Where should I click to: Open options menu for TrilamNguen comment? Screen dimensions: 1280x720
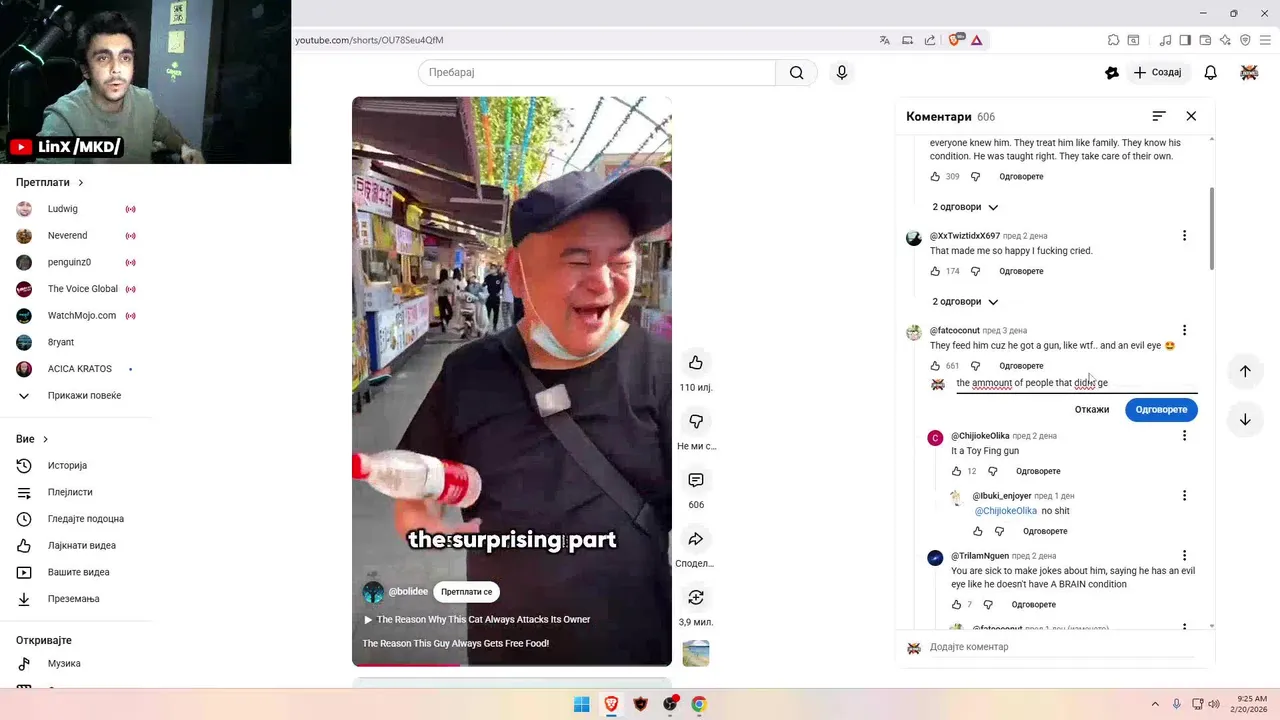[1184, 556]
